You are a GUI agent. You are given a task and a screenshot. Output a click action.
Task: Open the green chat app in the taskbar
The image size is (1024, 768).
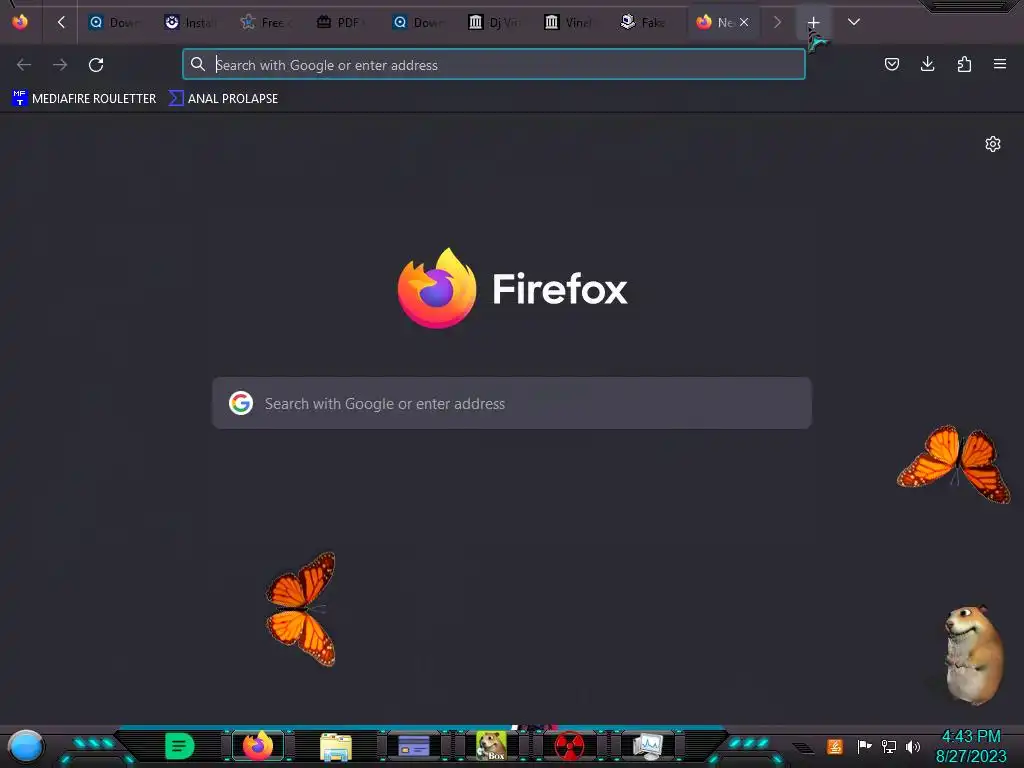(x=180, y=746)
